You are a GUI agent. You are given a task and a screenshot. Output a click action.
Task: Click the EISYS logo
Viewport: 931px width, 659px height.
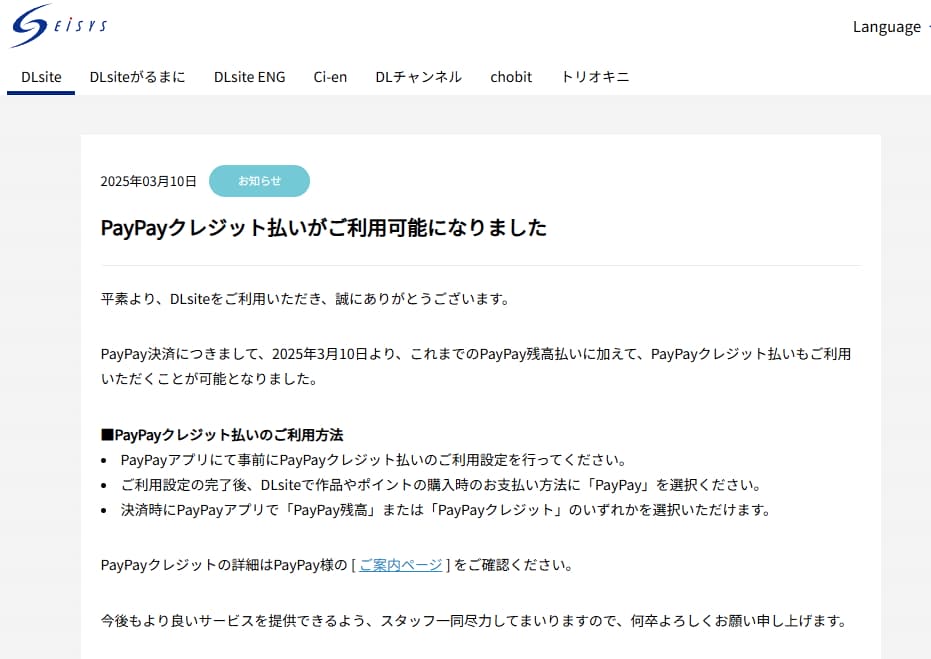[x=59, y=26]
